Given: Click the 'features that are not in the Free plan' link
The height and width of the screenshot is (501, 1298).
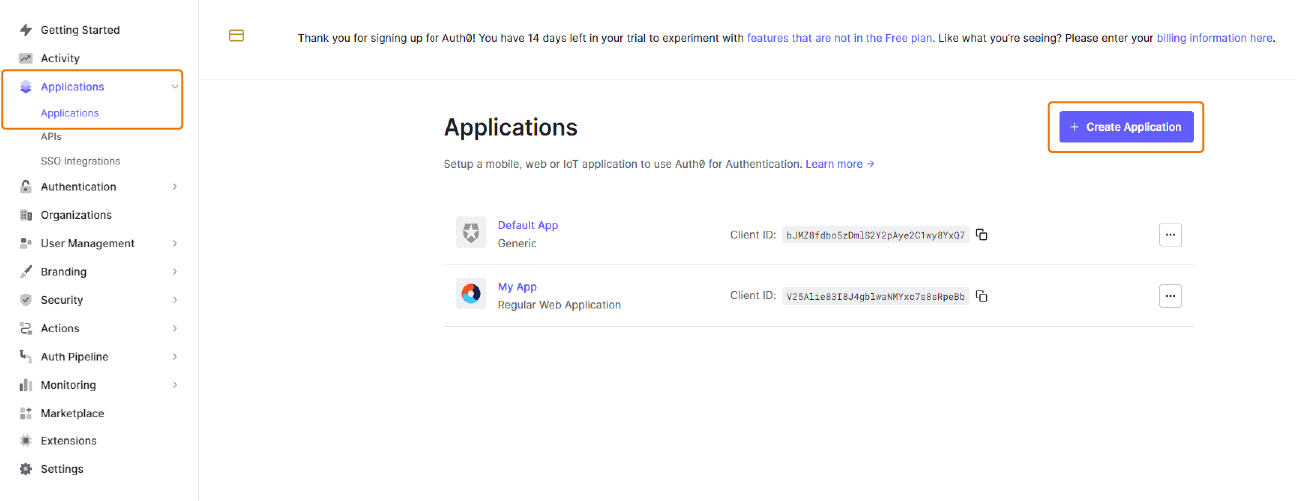Looking at the screenshot, I should (840, 38).
